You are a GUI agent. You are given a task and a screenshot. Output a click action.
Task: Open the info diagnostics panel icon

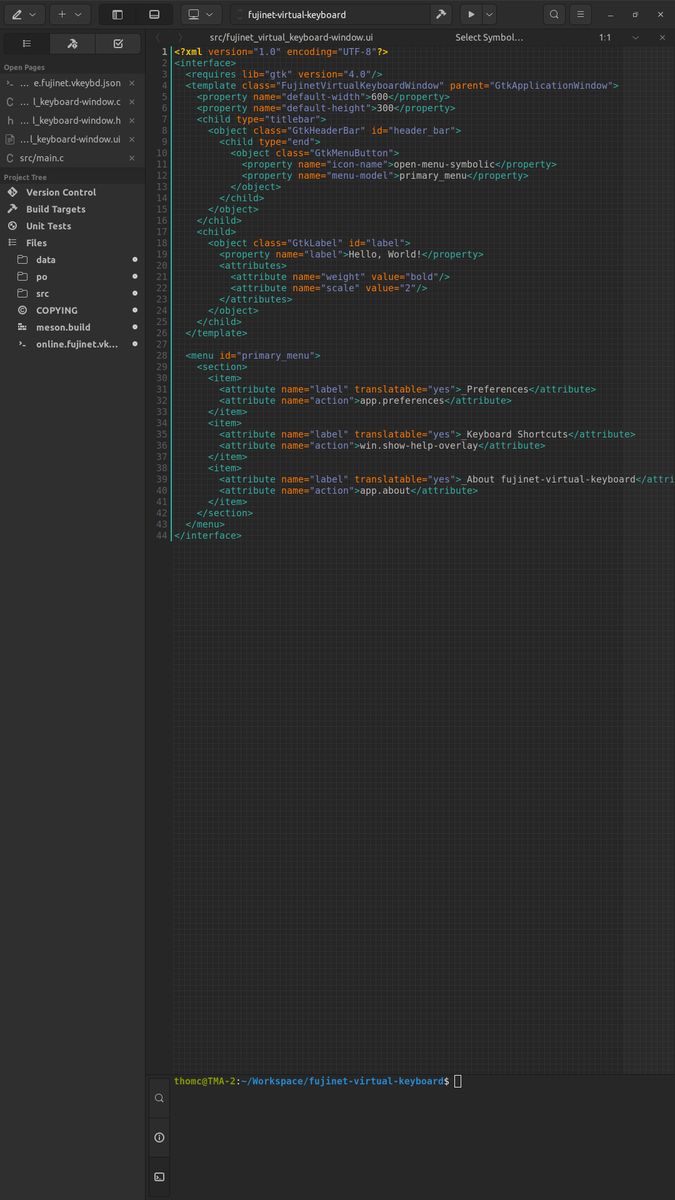[x=159, y=1137]
